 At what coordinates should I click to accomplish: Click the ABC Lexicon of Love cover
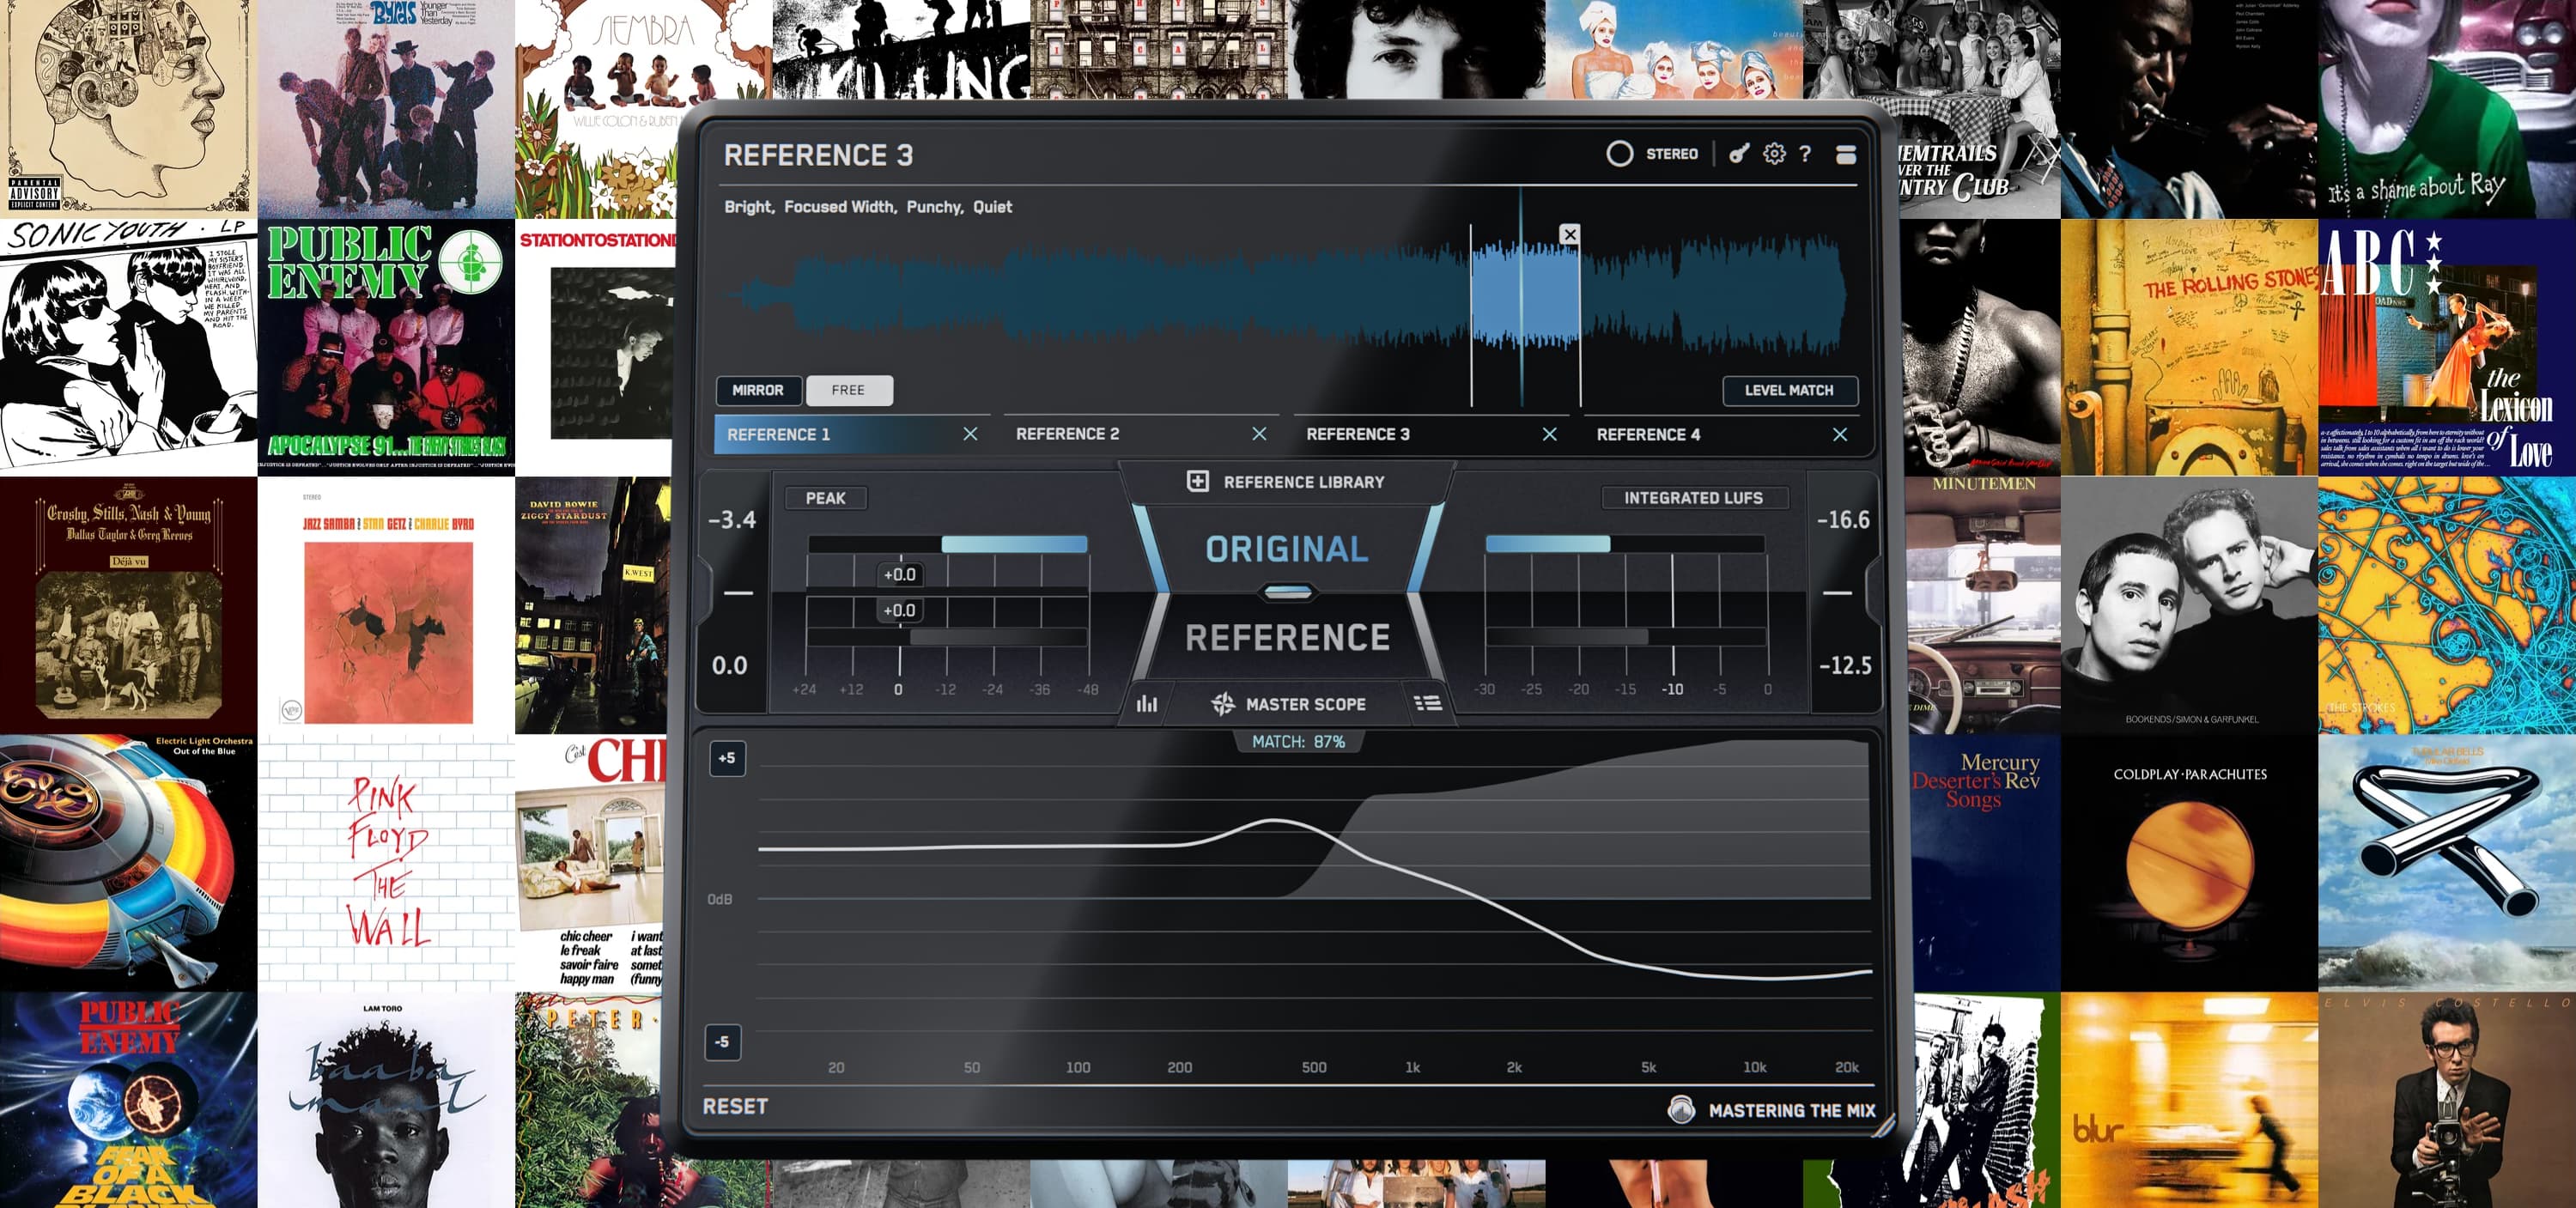(x=2447, y=348)
